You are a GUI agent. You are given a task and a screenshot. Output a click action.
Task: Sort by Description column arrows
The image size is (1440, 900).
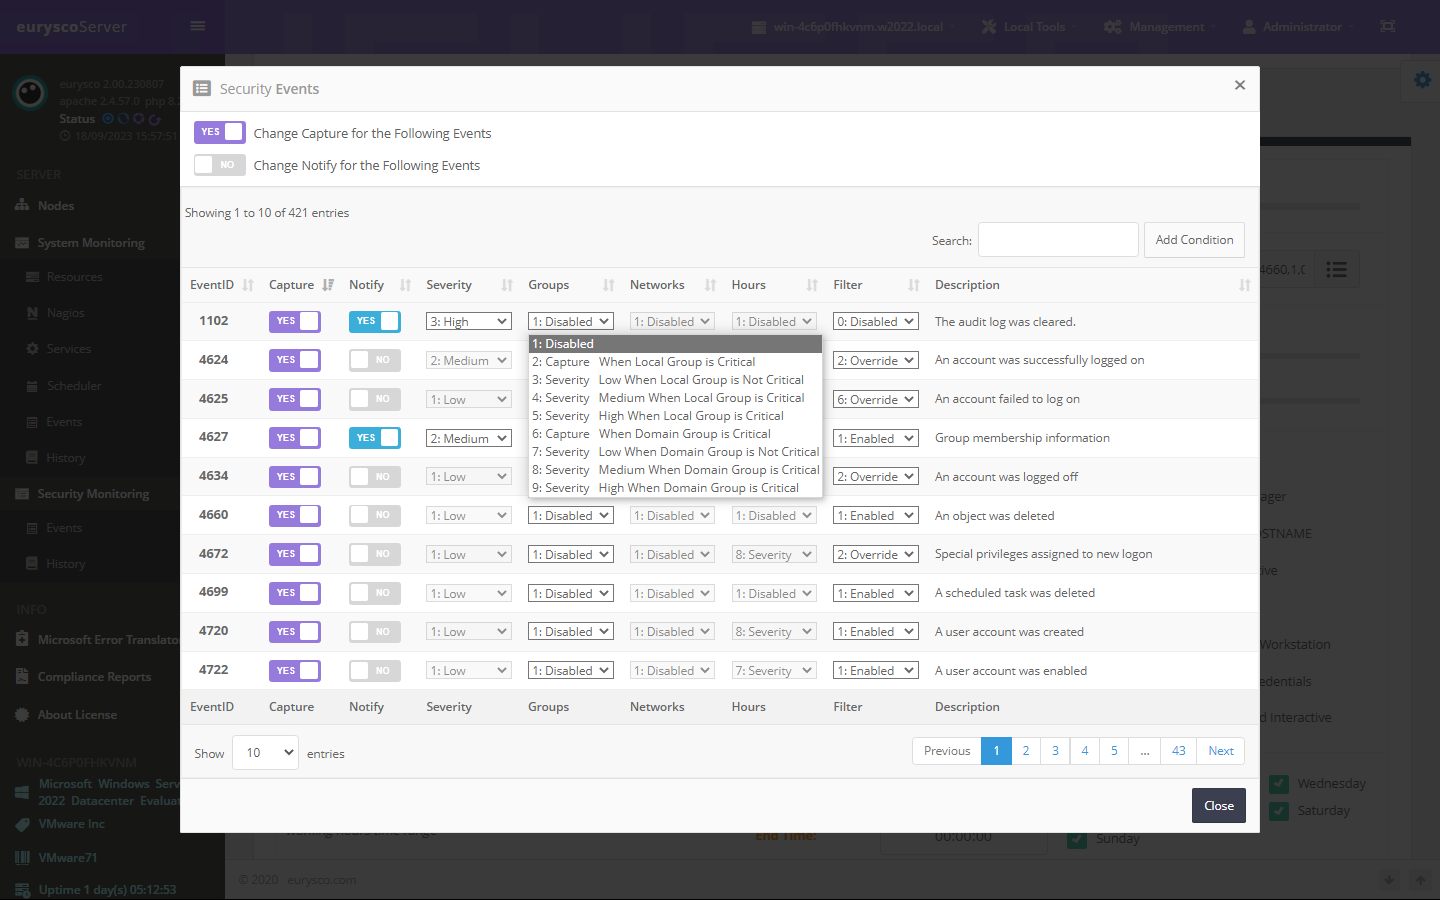pos(1244,285)
